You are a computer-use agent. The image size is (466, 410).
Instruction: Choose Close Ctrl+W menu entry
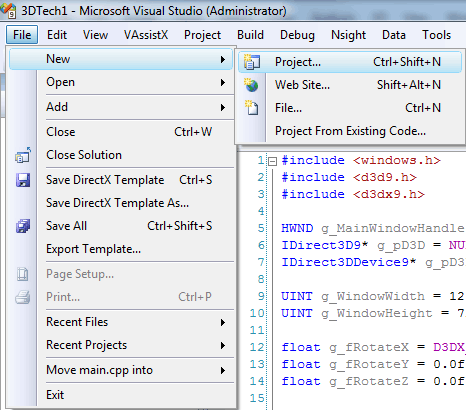pos(121,132)
